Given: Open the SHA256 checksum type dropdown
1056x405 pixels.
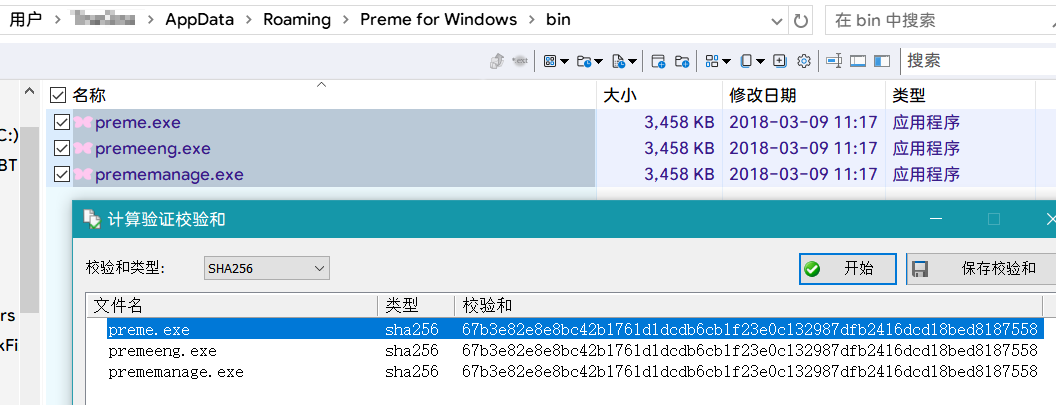Looking at the screenshot, I should tap(265, 268).
